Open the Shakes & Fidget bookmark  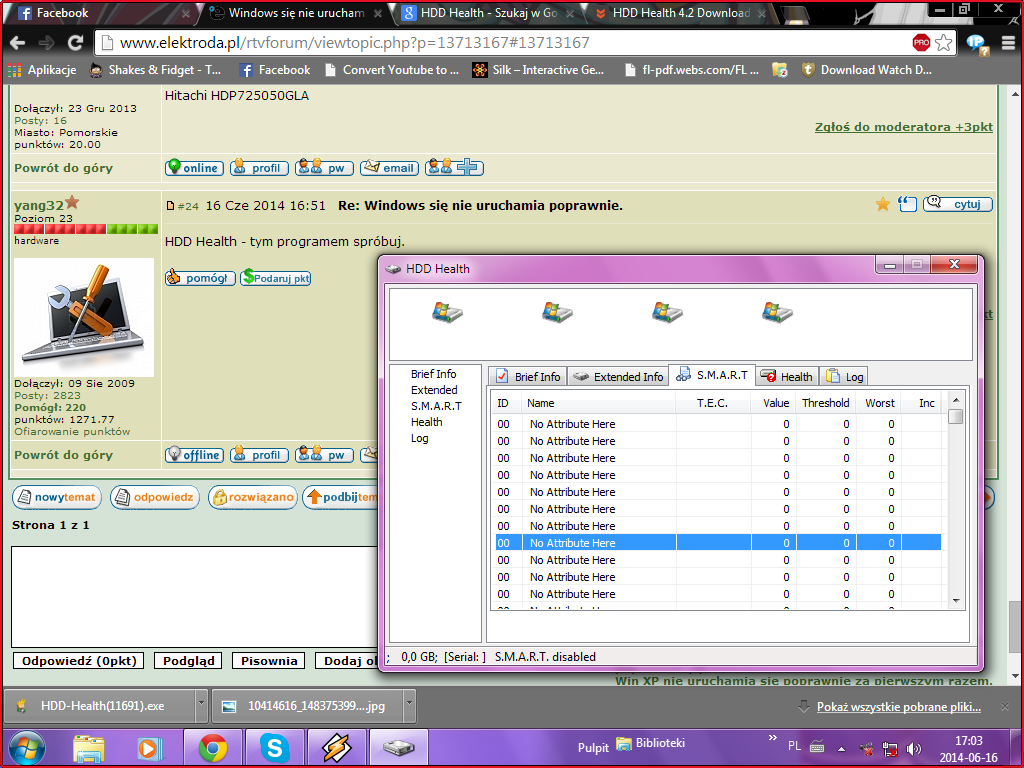click(155, 70)
